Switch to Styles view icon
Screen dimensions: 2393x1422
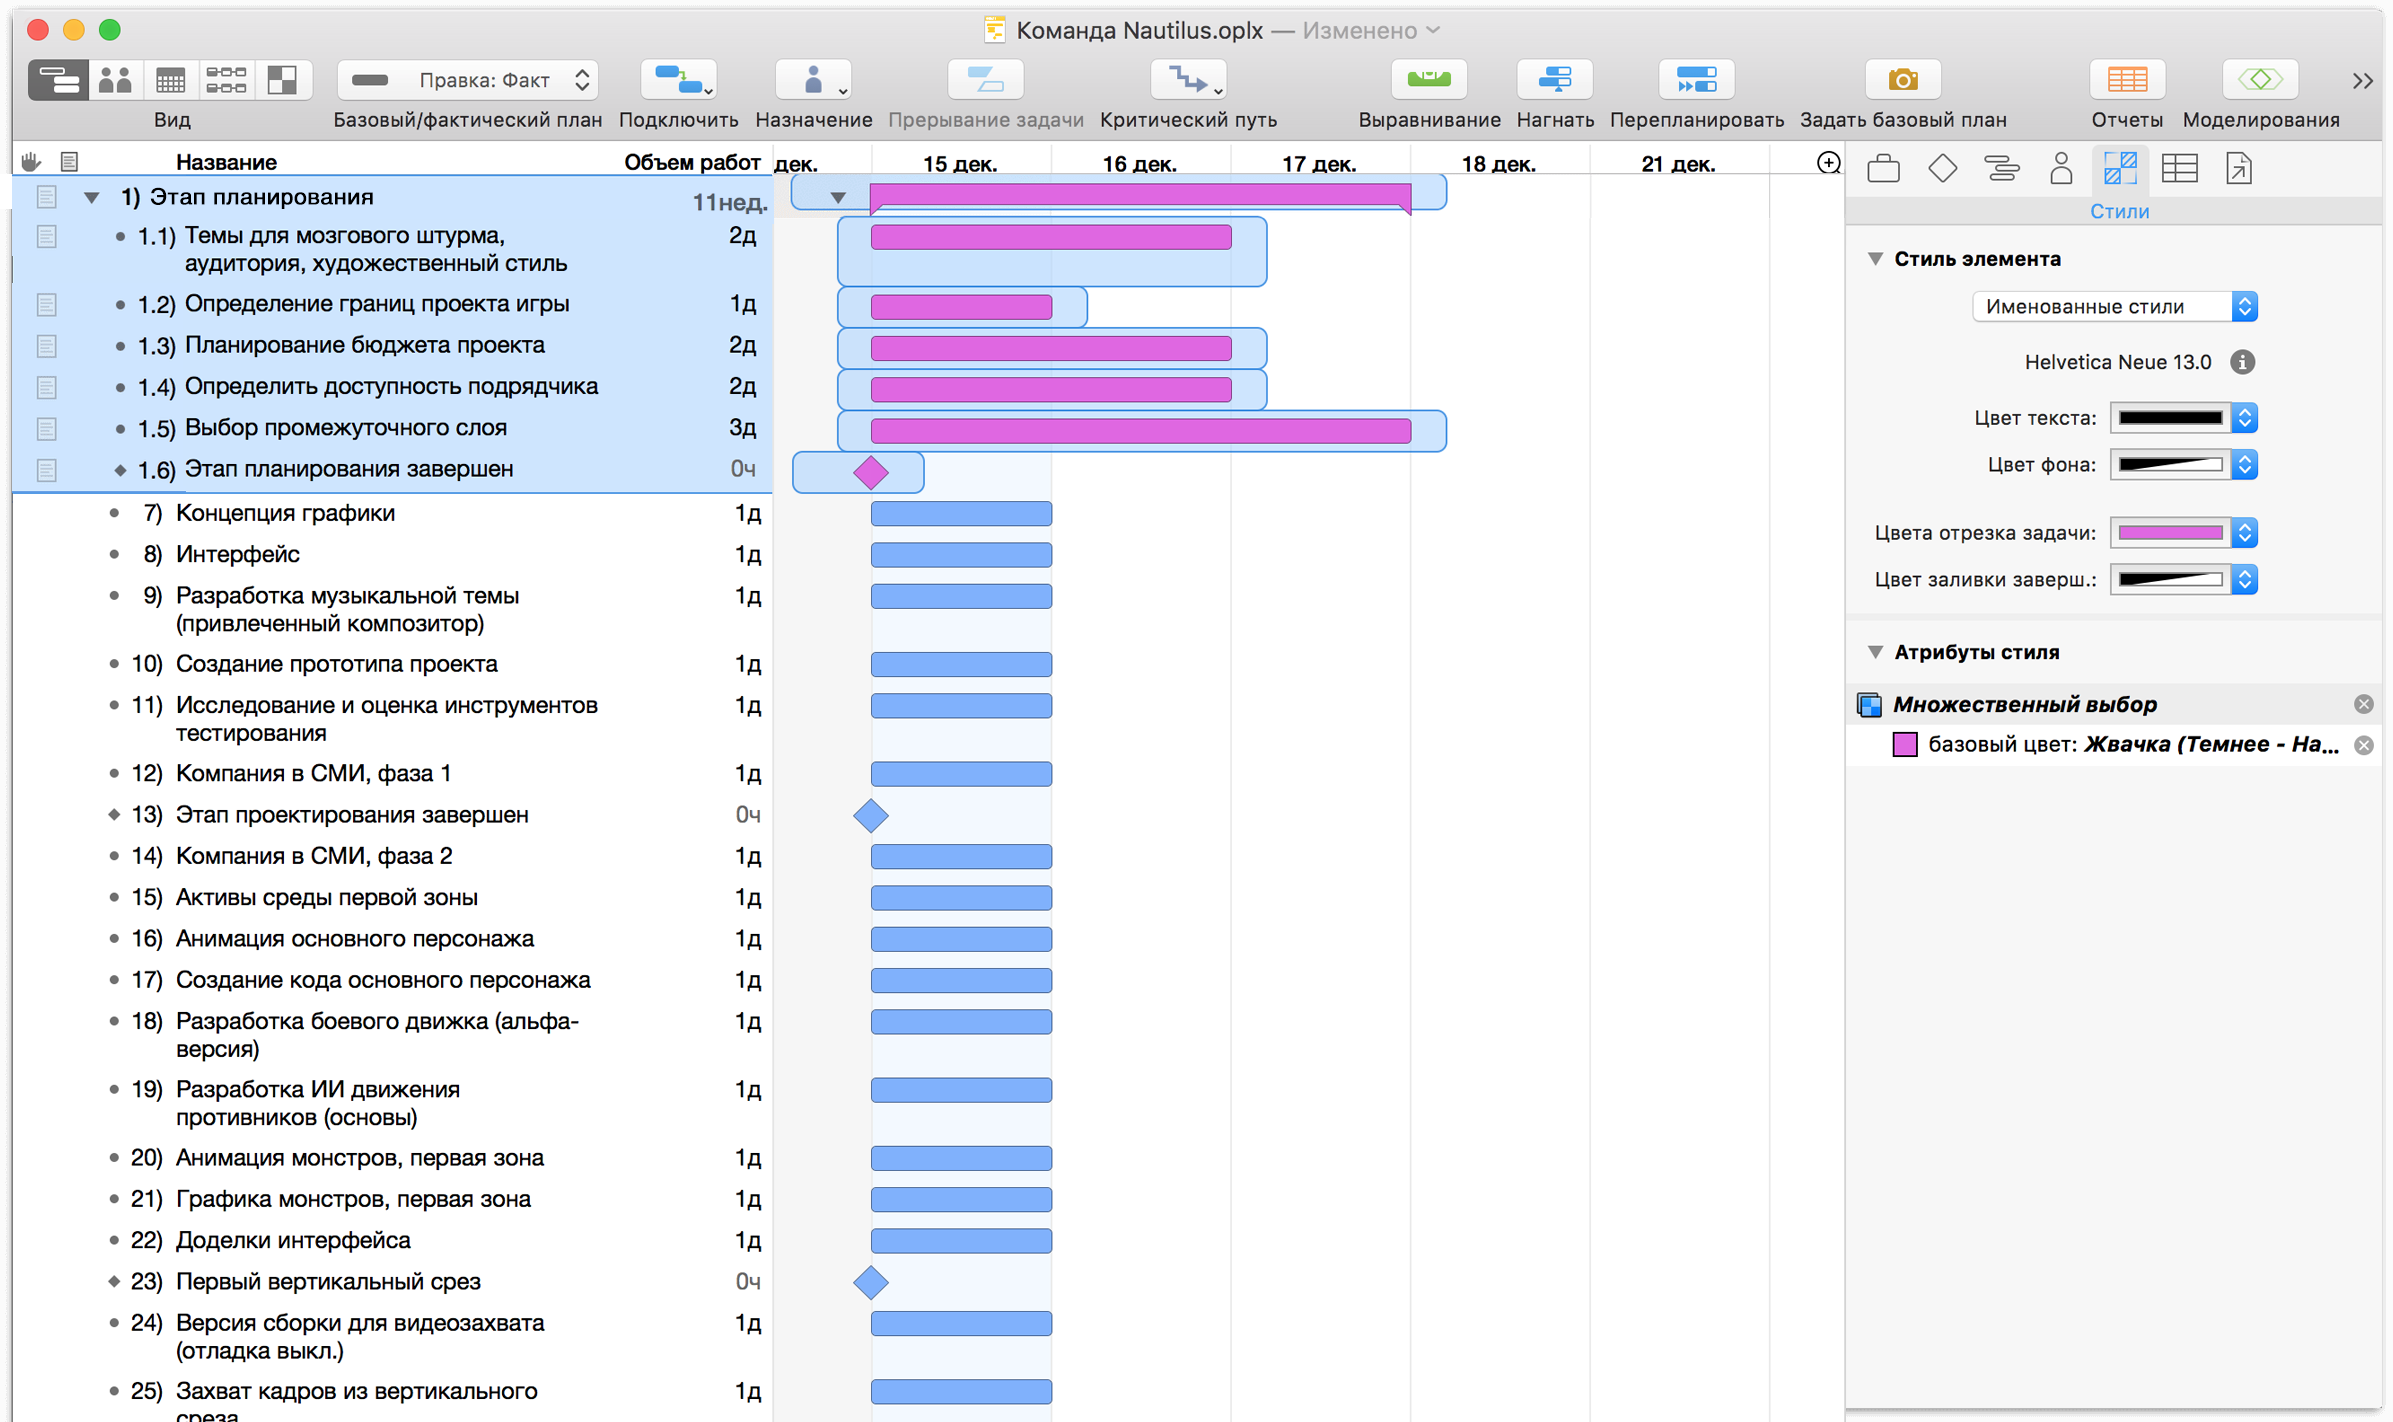tap(283, 80)
